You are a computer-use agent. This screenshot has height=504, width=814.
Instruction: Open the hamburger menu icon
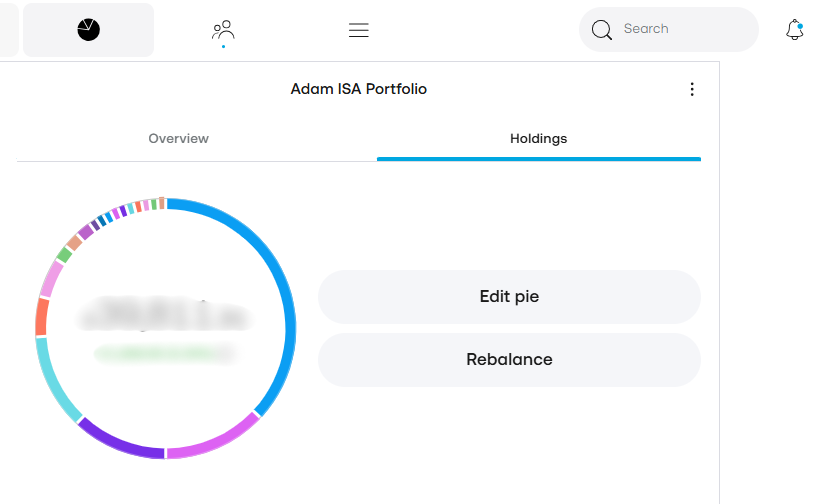(359, 30)
